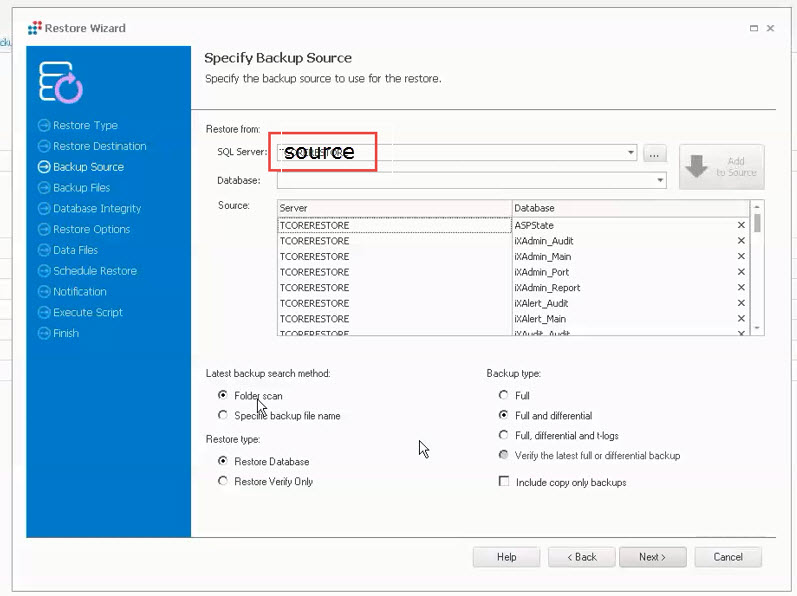
Task: Click the Backup Source step icon
Action: pyautogui.click(x=44, y=167)
